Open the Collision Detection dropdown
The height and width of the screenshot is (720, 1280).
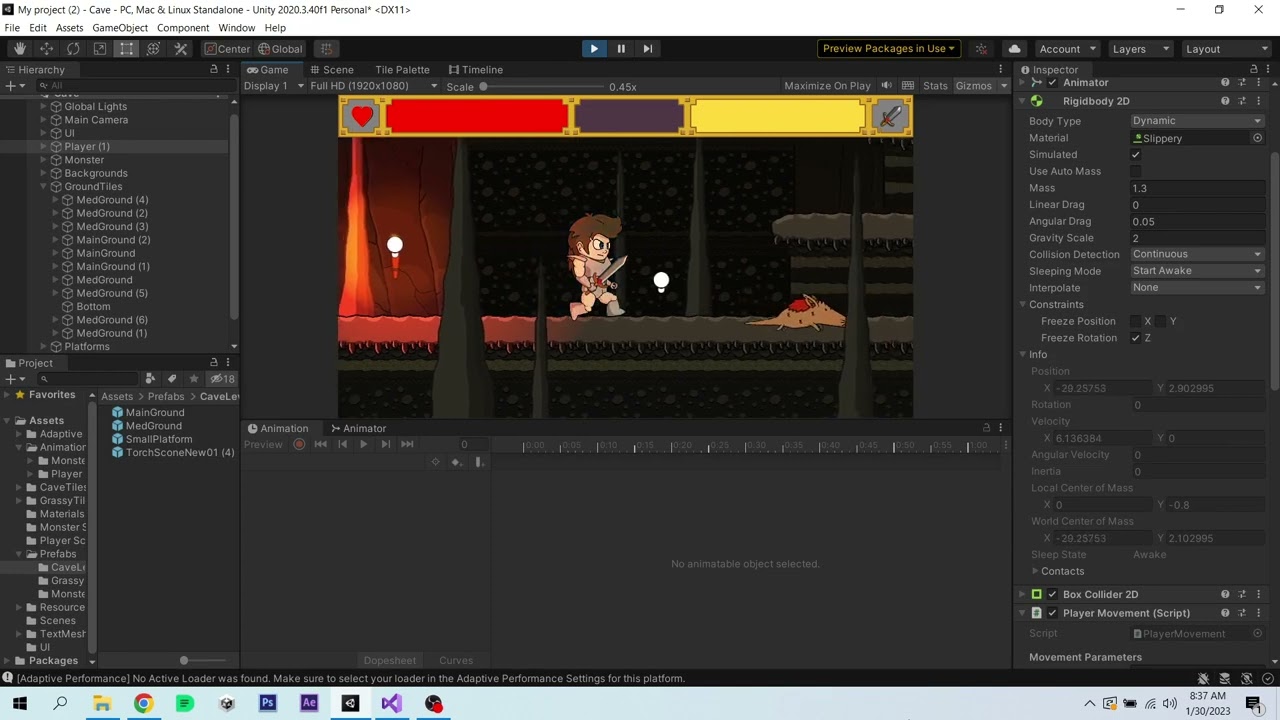pos(1197,254)
